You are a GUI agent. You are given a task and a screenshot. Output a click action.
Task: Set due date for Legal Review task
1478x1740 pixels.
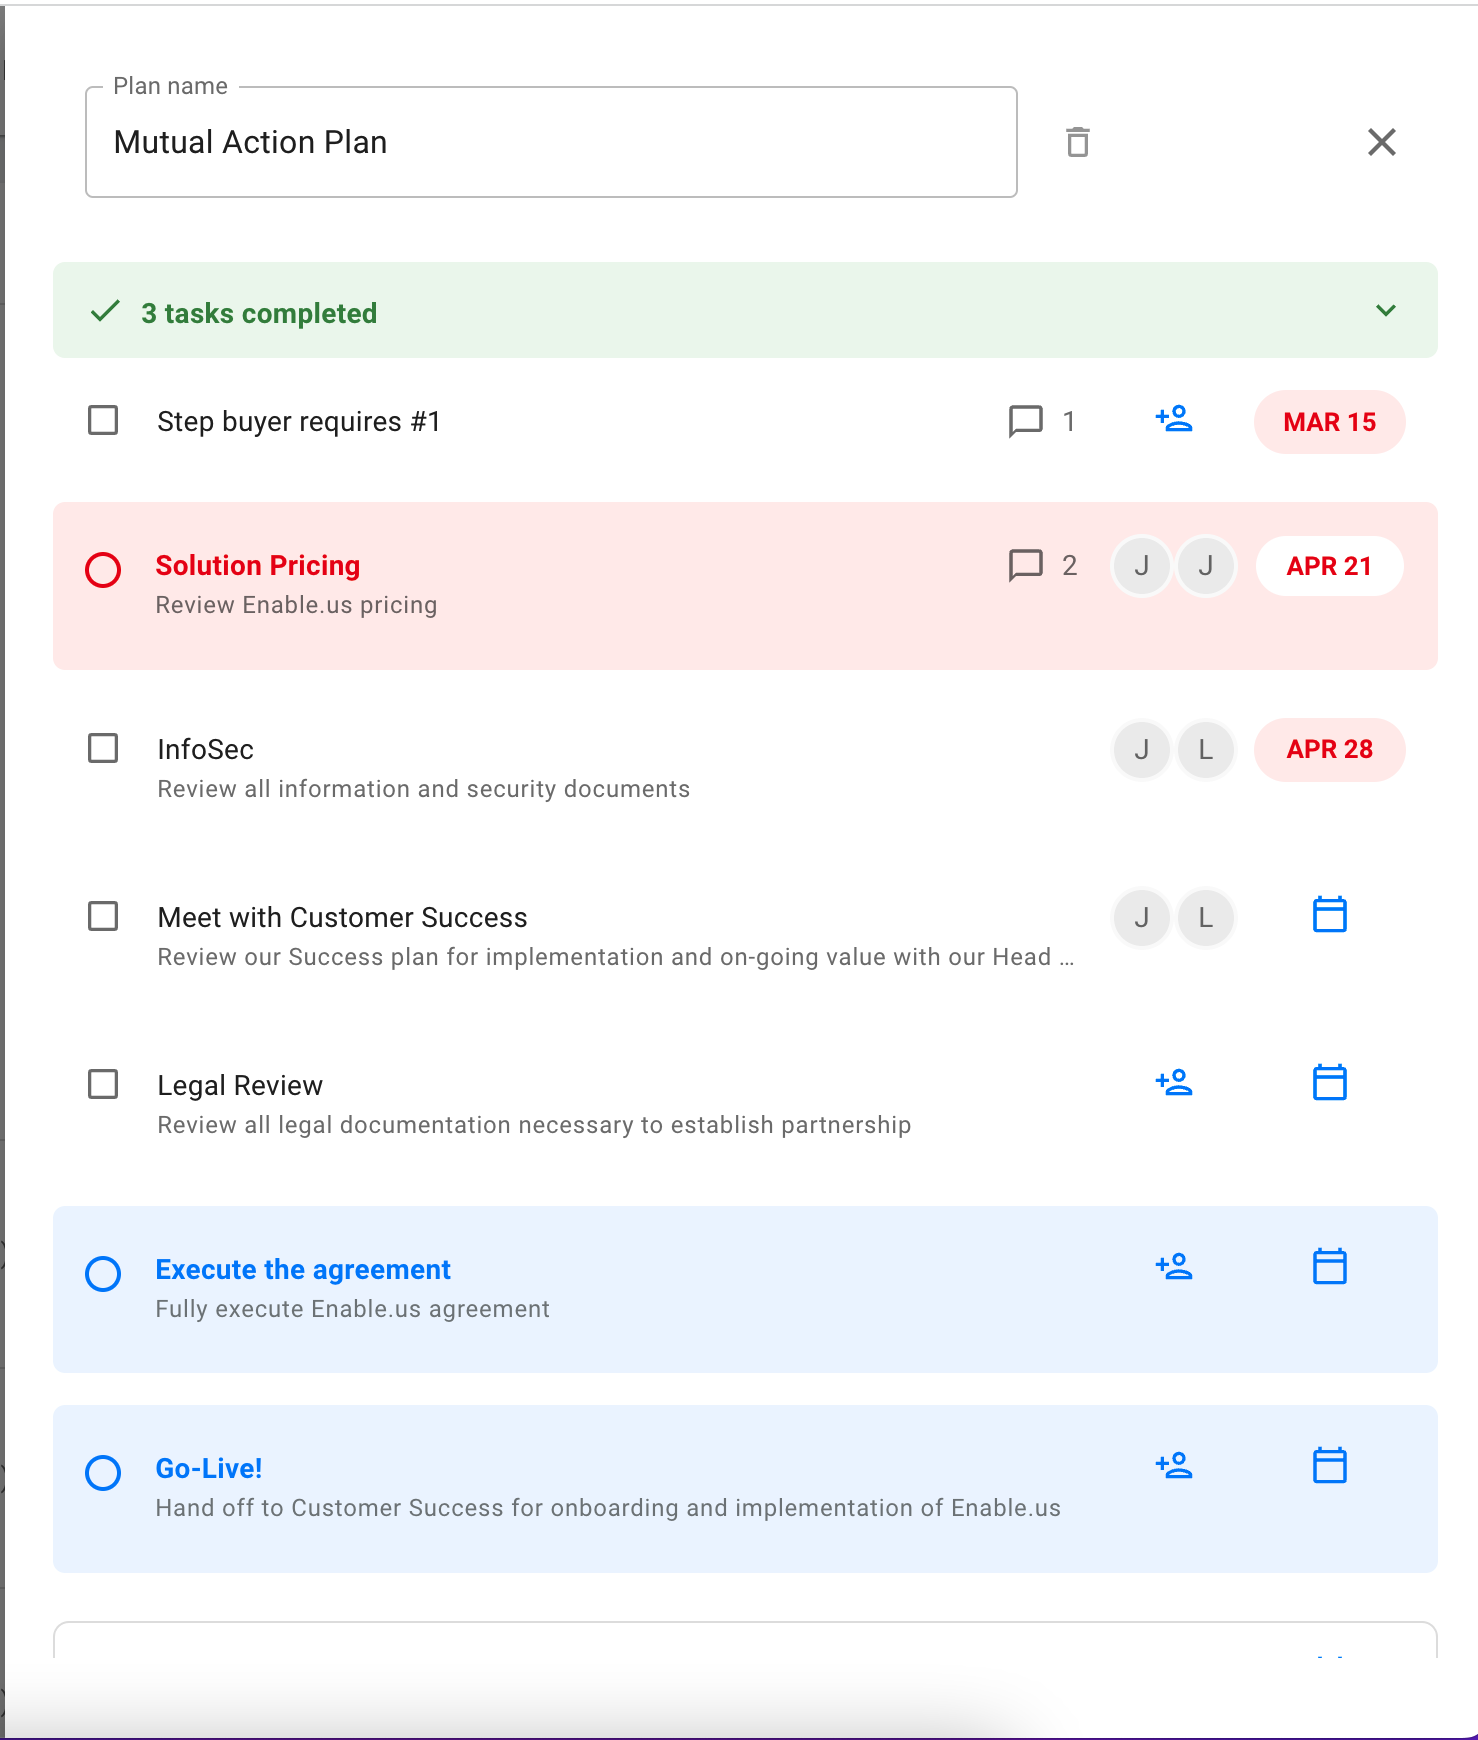[1329, 1082]
